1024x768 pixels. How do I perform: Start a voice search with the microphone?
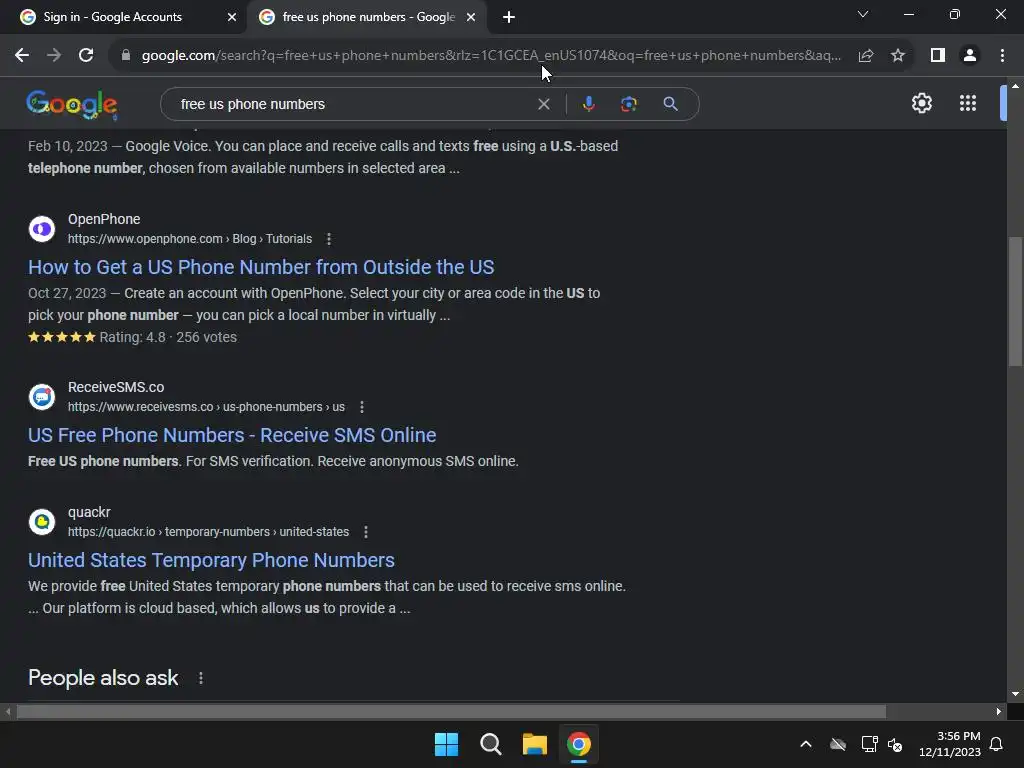click(588, 104)
